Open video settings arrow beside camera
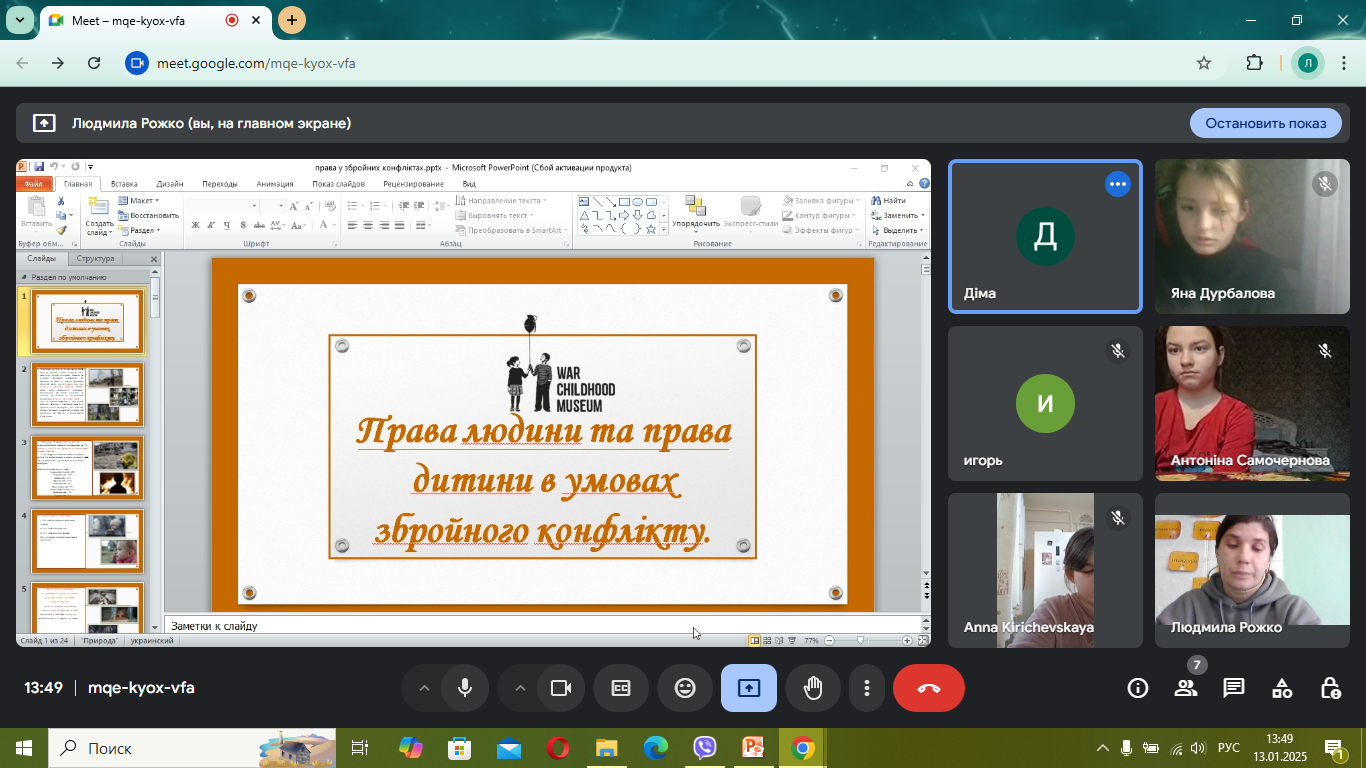 [x=519, y=688]
